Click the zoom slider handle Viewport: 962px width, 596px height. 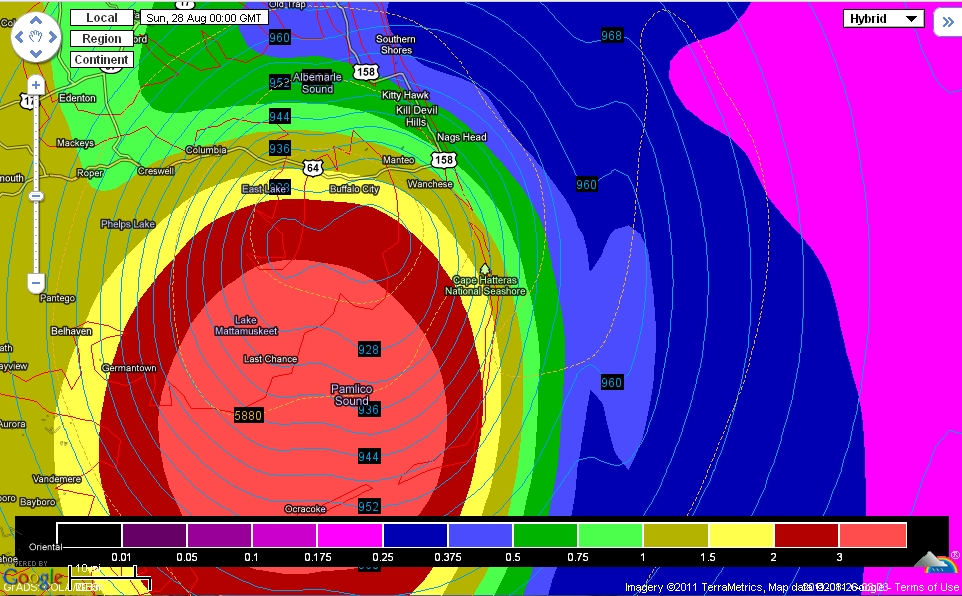36,196
